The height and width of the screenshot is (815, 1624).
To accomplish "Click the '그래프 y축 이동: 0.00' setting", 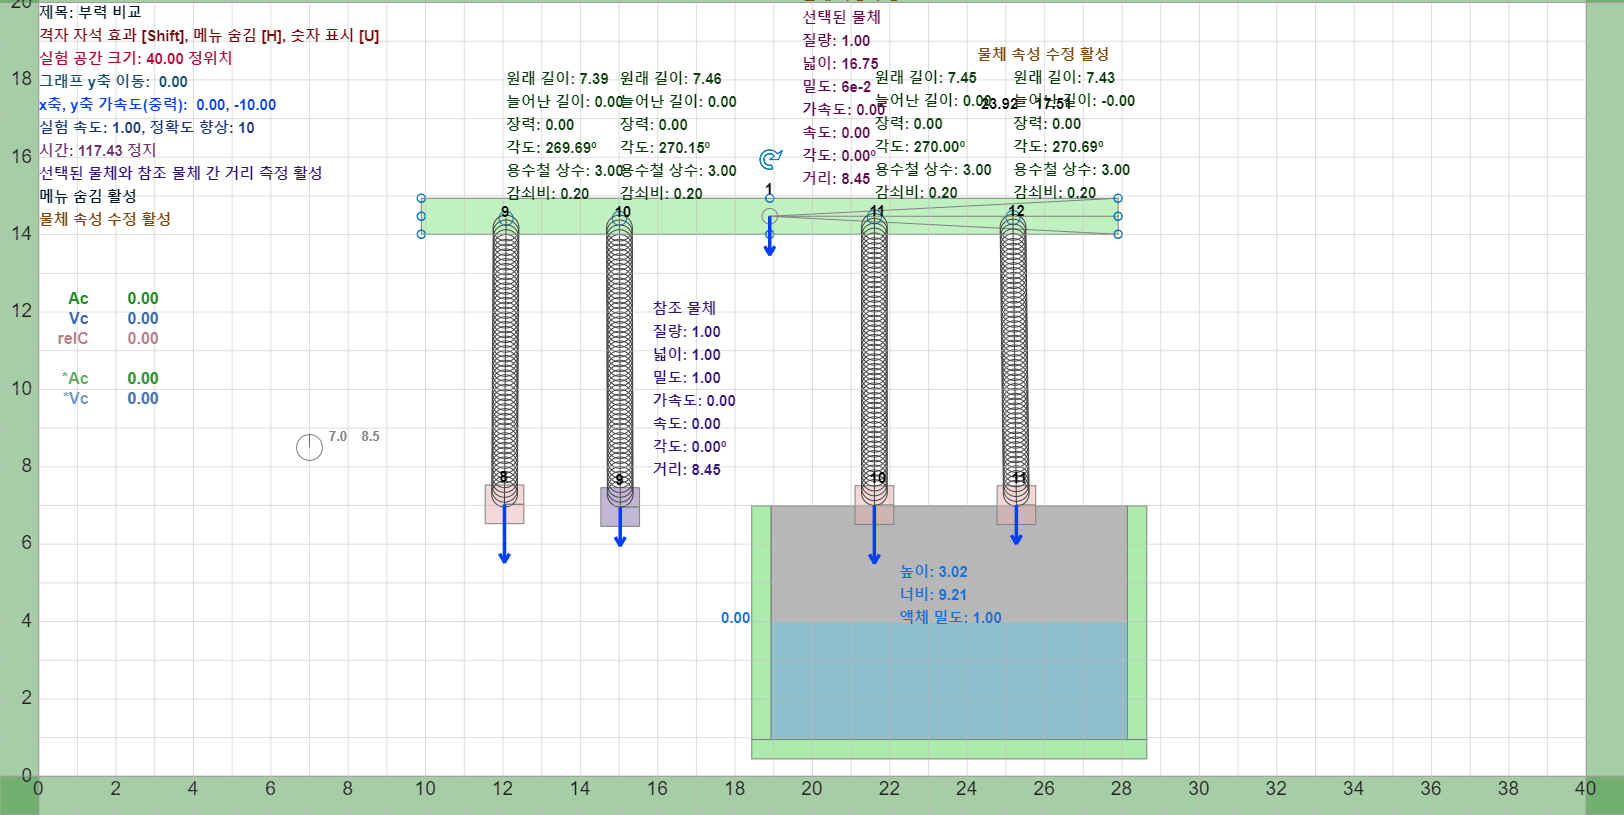I will [113, 81].
